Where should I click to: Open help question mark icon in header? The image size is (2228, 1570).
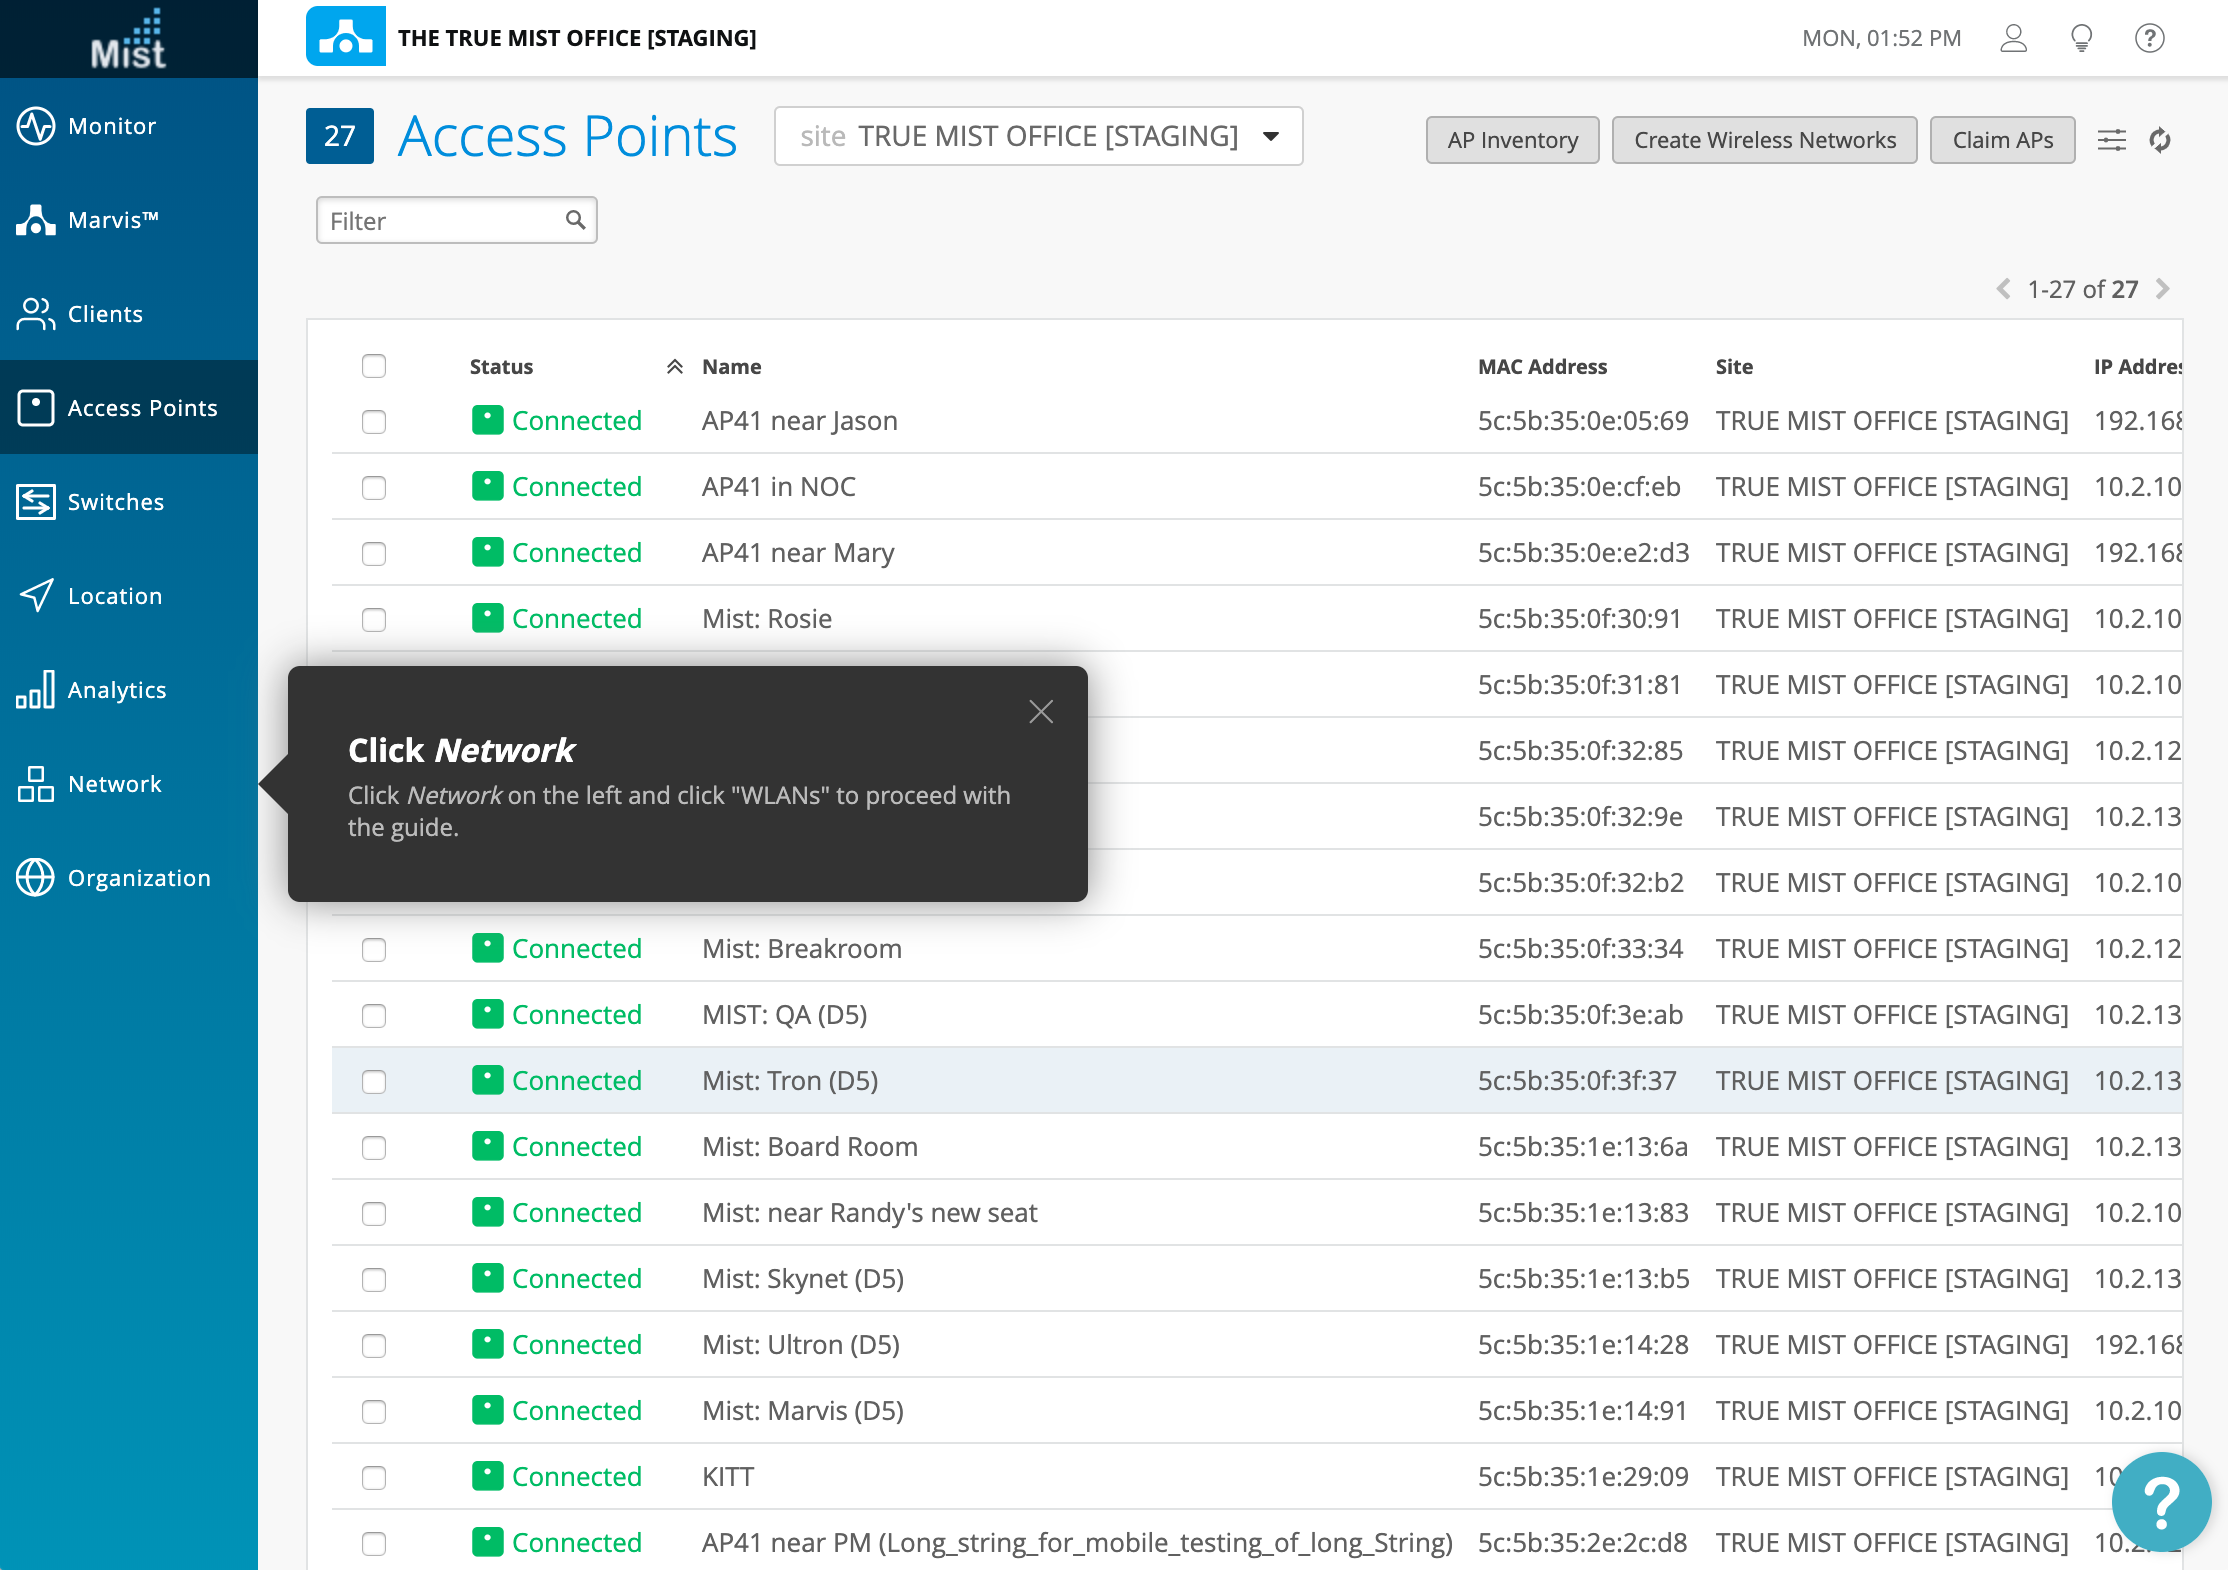pos(2149,38)
